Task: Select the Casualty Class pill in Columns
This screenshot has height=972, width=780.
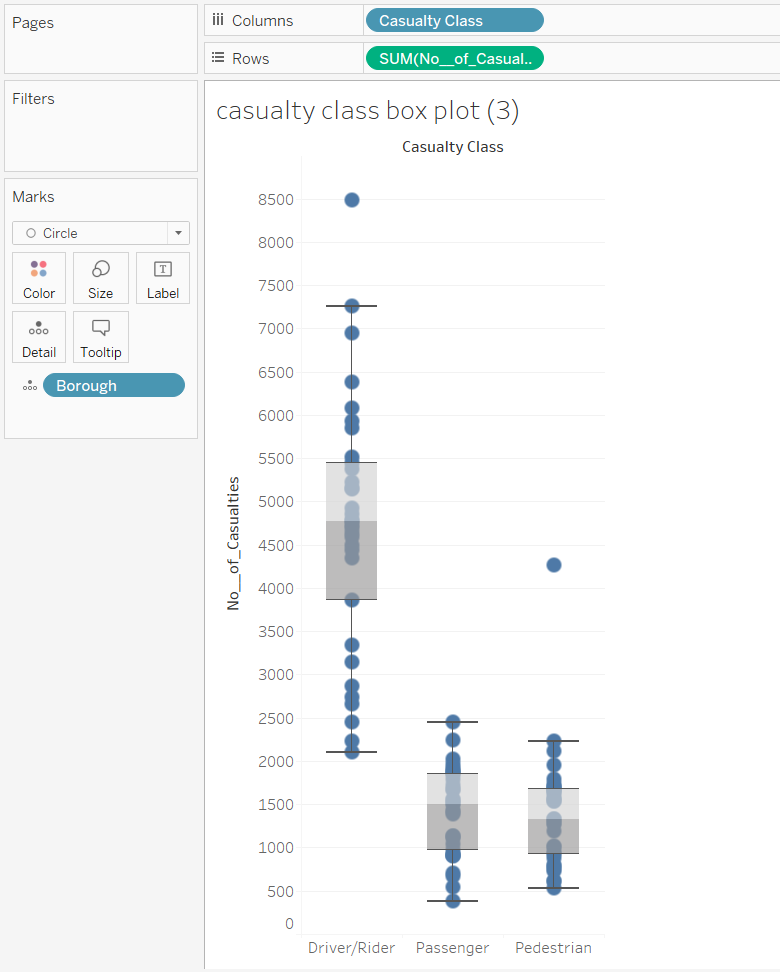Action: pos(454,20)
